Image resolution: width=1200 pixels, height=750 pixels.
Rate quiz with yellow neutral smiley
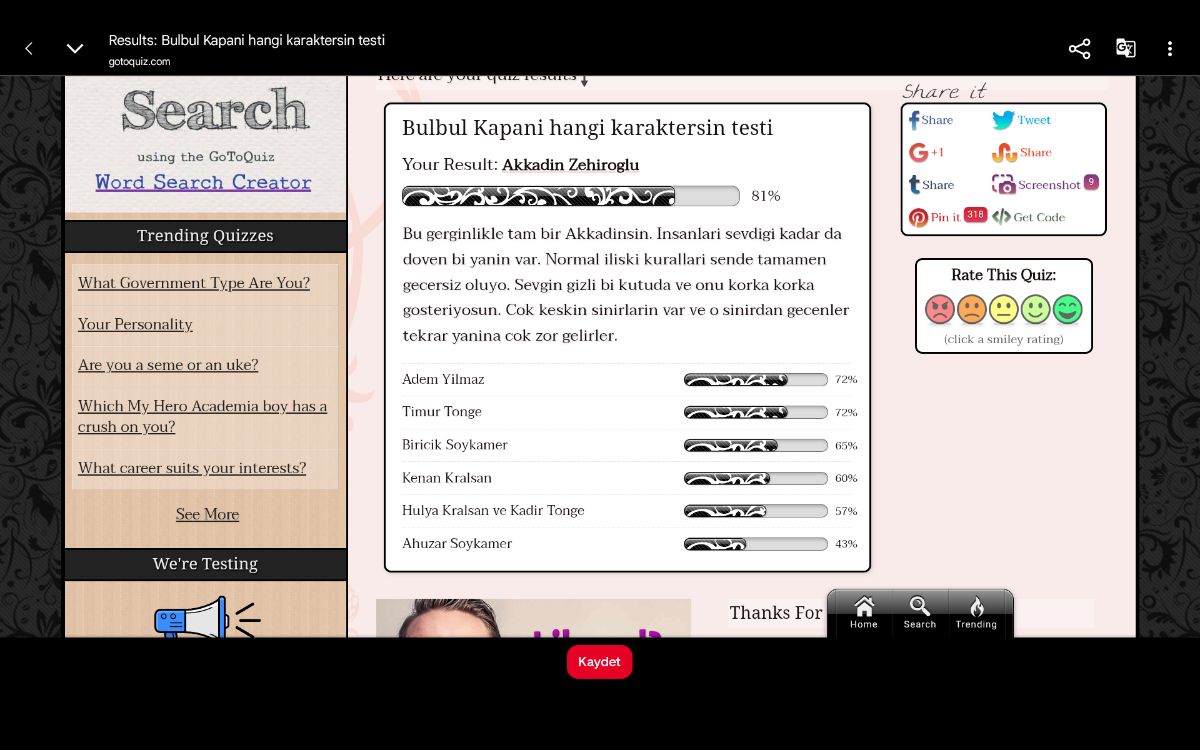(1004, 309)
